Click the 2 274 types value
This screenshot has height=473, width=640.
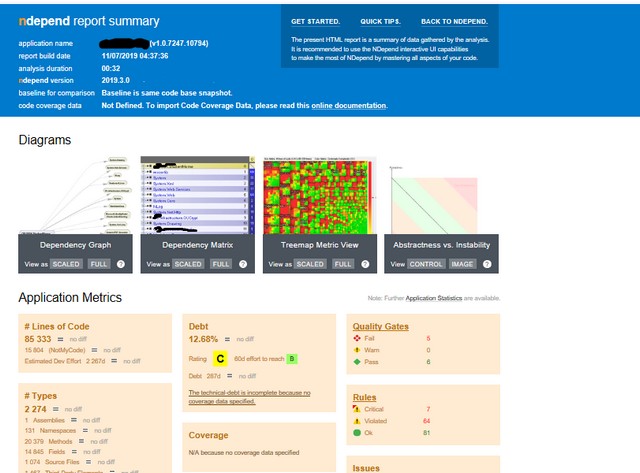point(36,409)
